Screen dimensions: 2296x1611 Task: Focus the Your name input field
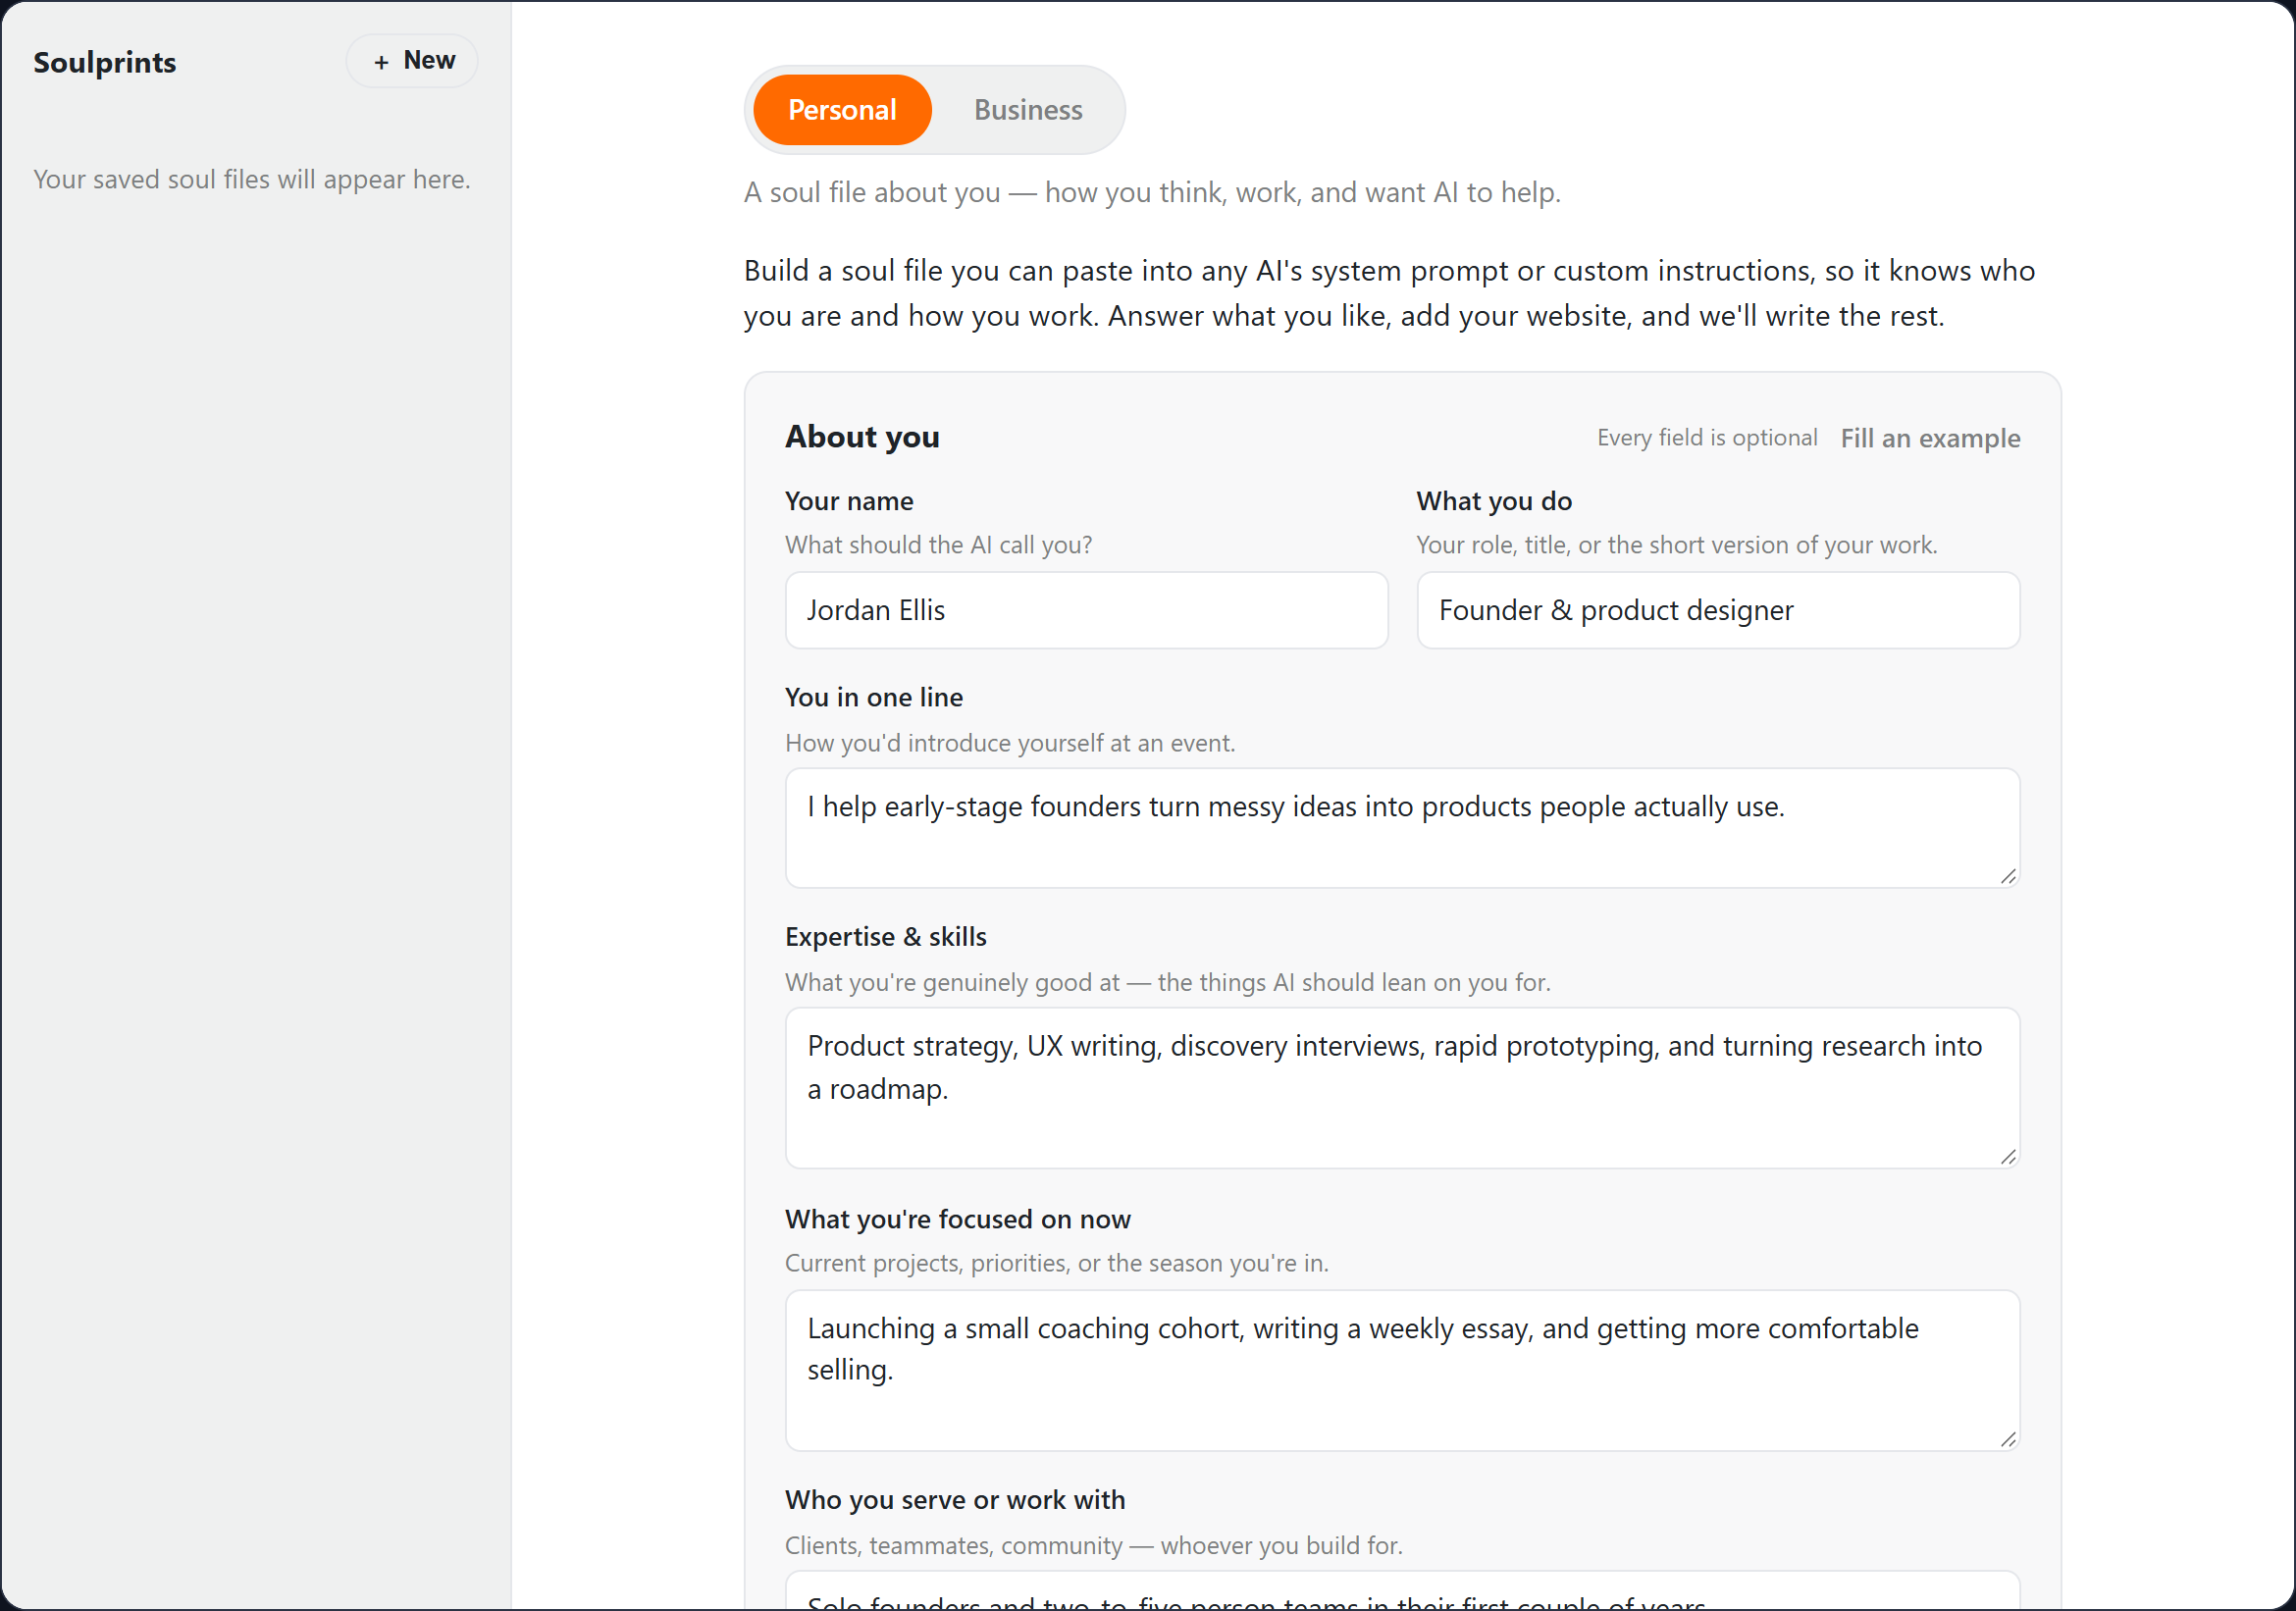(1087, 610)
